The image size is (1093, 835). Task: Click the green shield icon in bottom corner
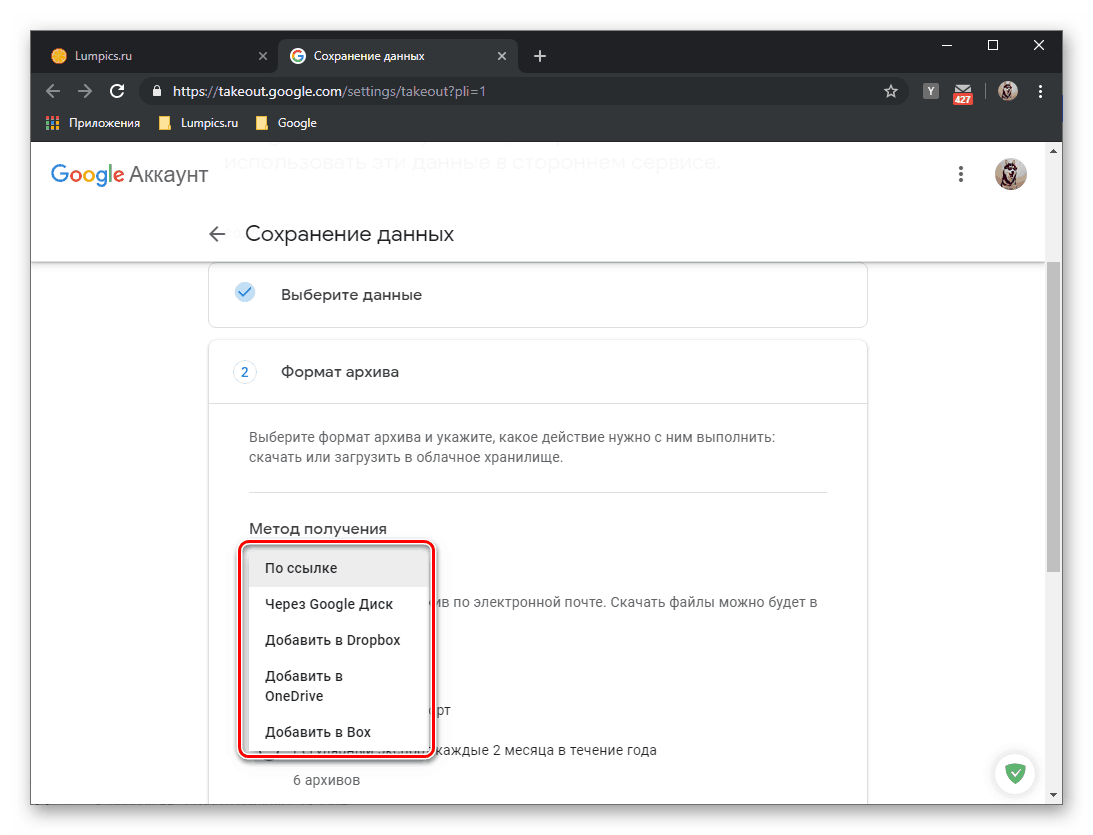click(x=1015, y=773)
